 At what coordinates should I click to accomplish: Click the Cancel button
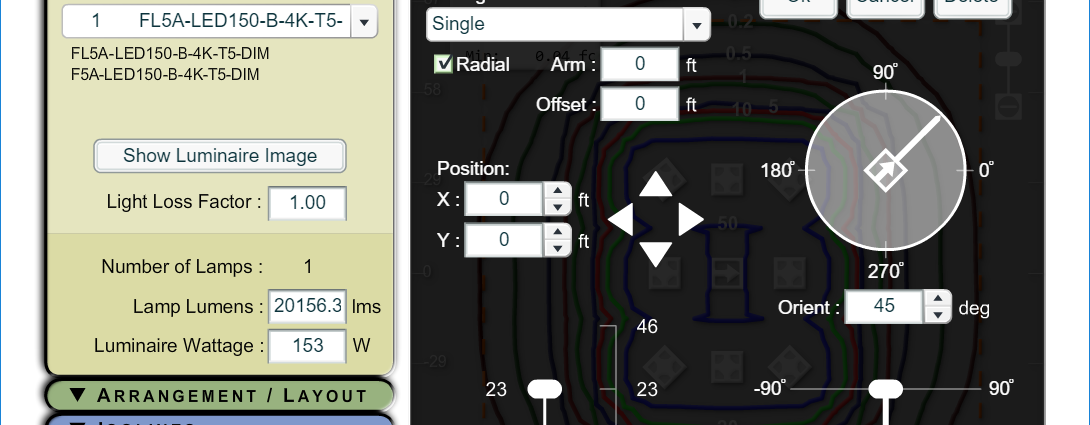(885, 5)
